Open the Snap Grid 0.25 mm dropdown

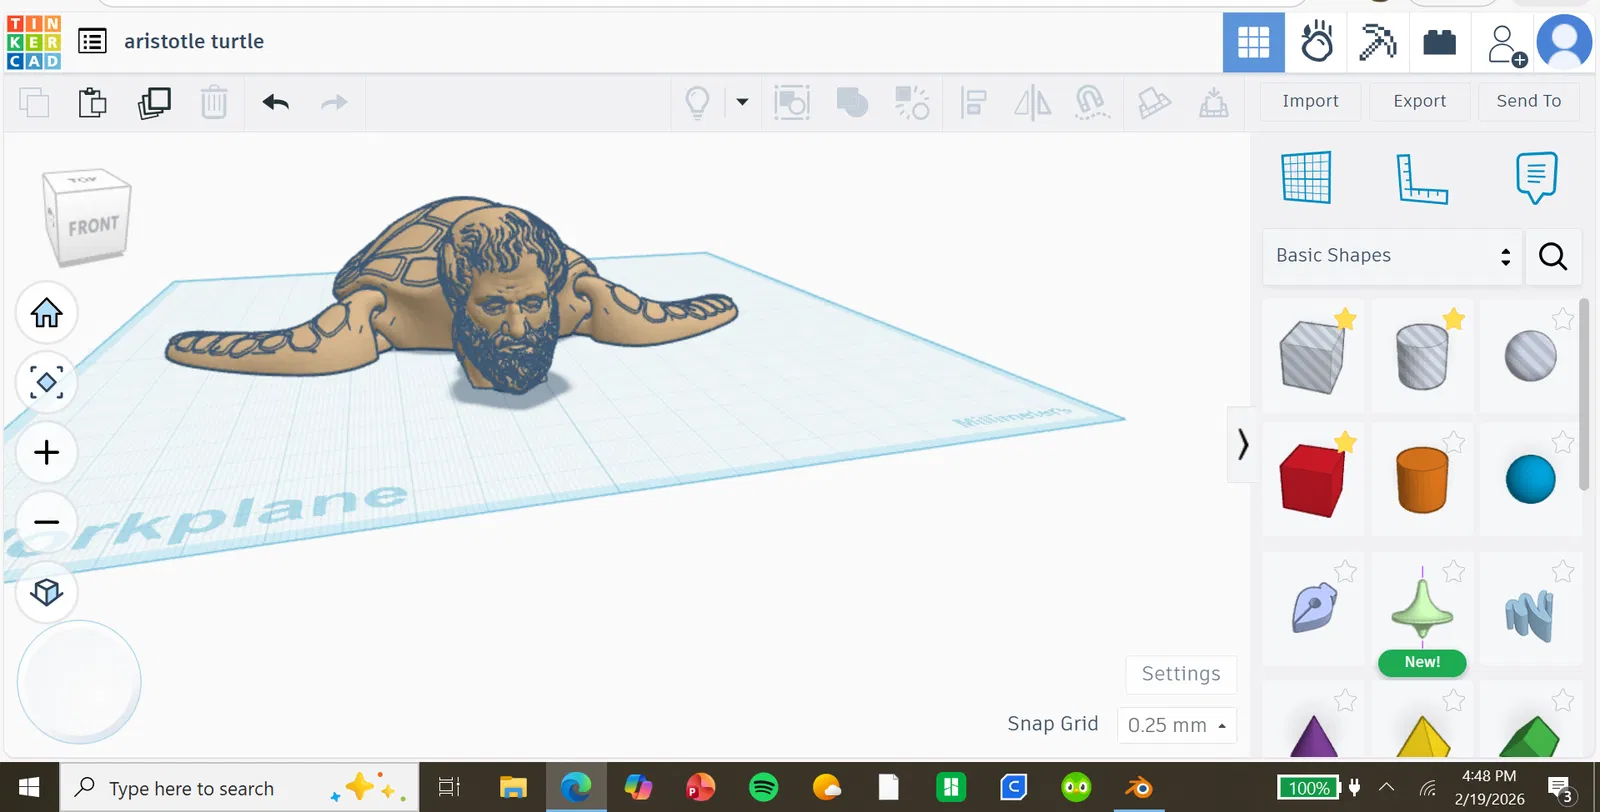tap(1177, 725)
